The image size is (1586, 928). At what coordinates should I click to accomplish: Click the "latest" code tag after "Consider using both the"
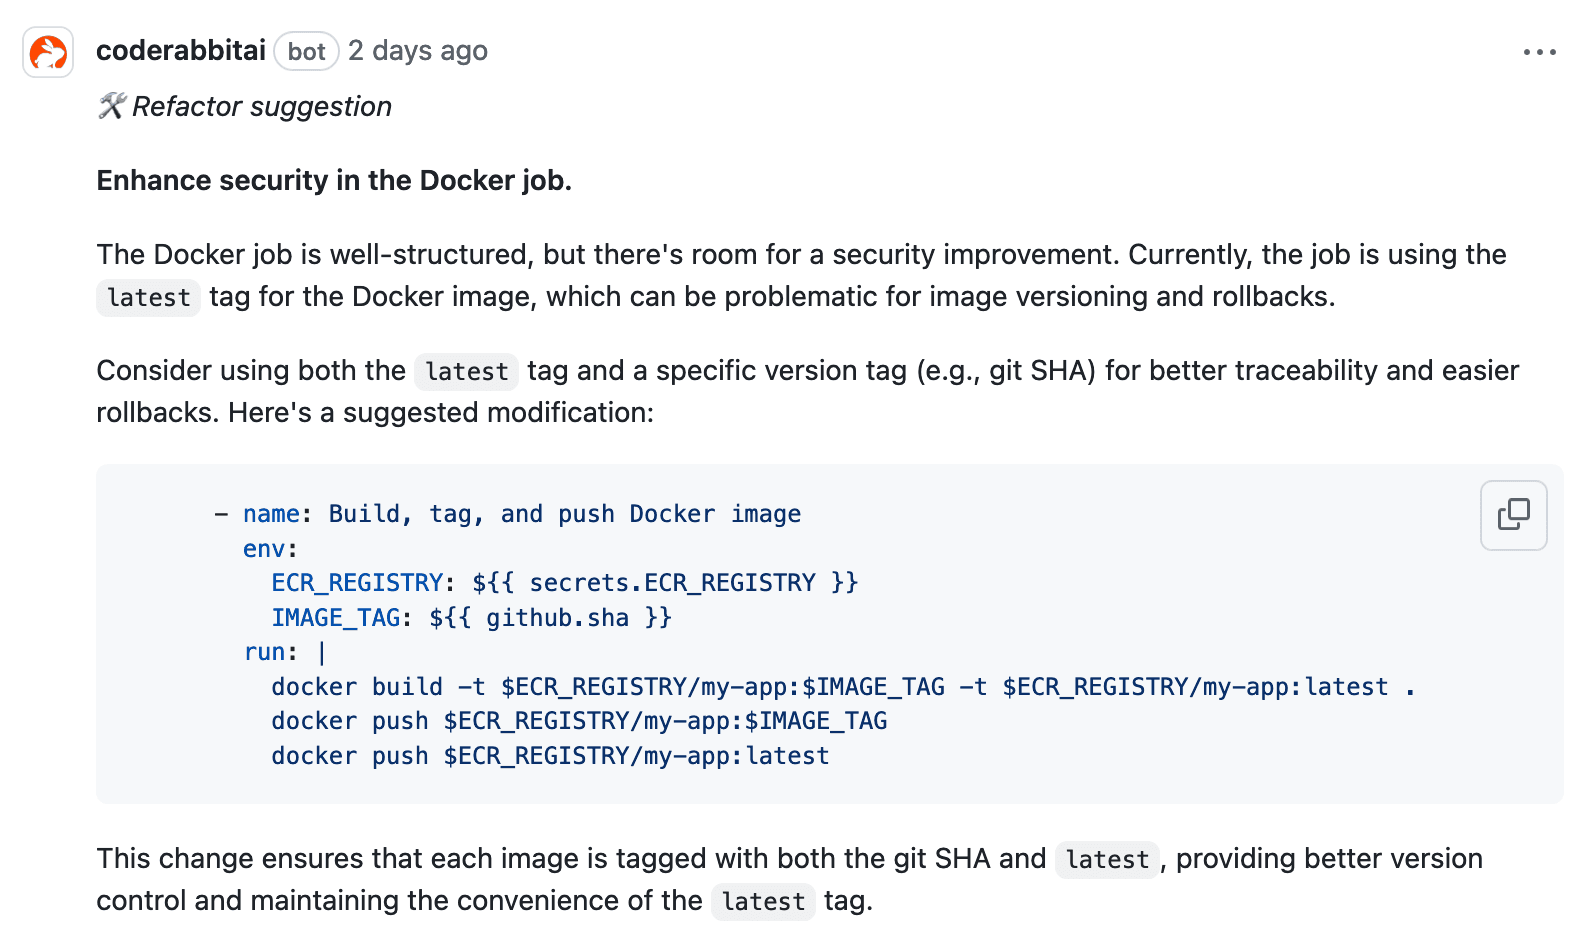coord(467,372)
